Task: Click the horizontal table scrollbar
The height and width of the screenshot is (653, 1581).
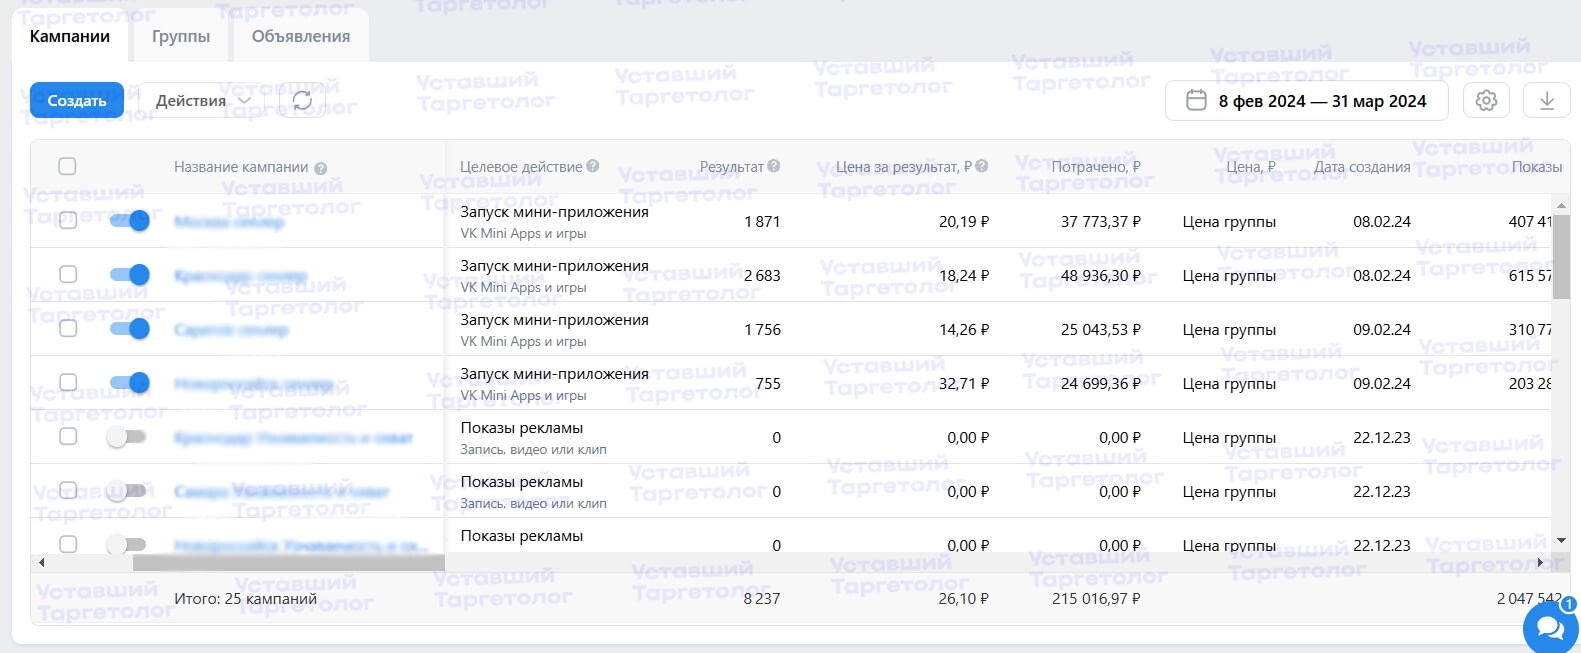Action: point(288,563)
